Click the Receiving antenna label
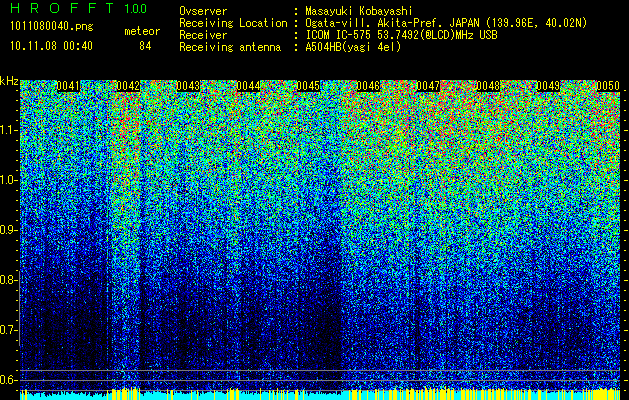 tap(230, 47)
